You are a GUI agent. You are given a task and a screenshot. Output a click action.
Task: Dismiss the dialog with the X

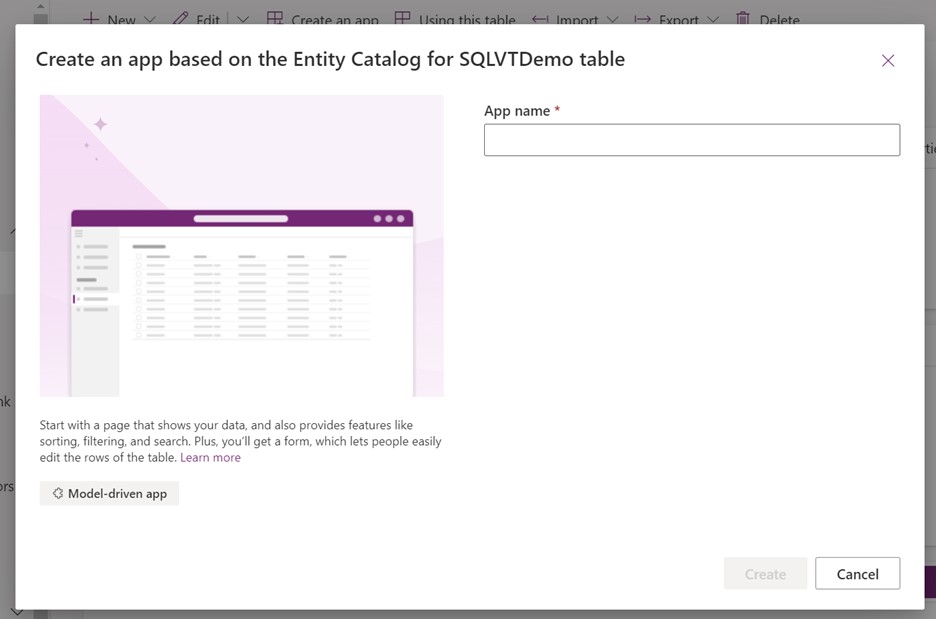(888, 60)
